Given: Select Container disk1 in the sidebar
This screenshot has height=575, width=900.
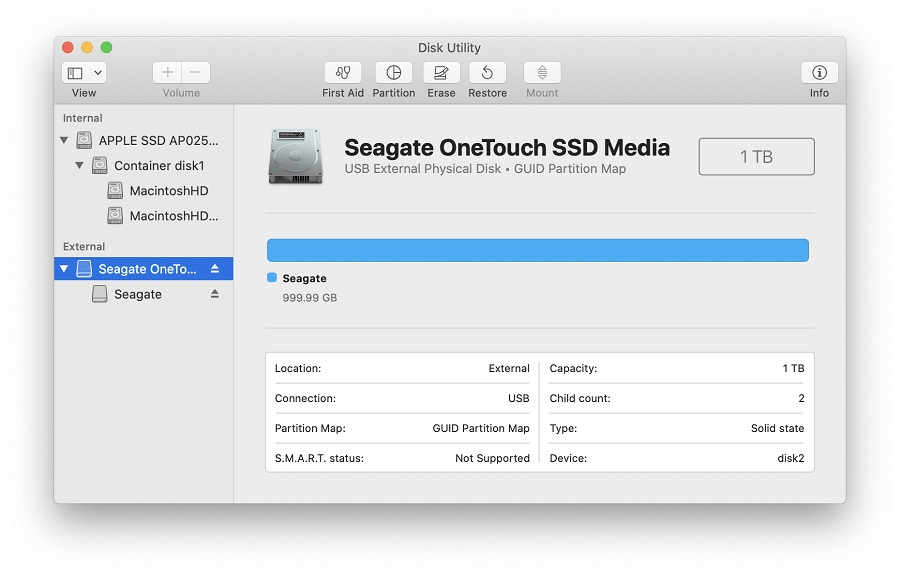Looking at the screenshot, I should tap(158, 166).
